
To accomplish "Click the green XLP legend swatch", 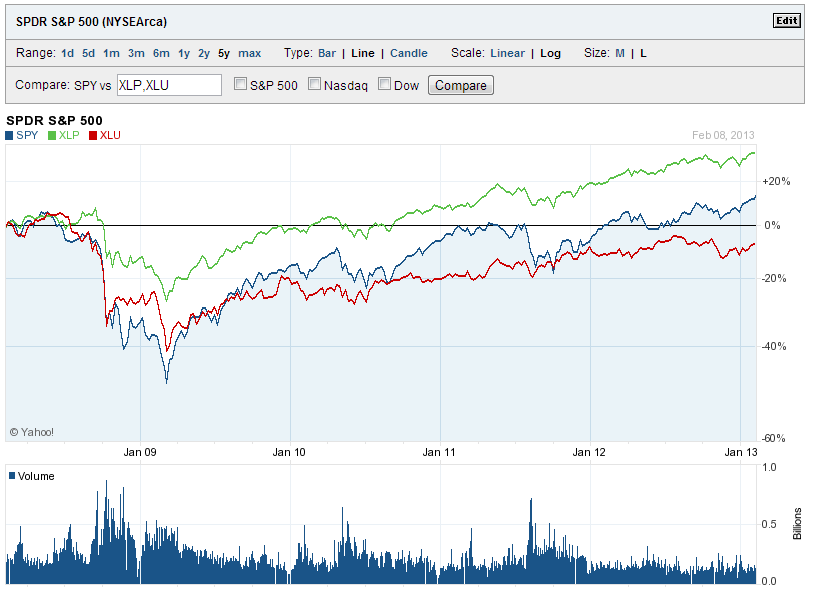I will pos(52,136).
